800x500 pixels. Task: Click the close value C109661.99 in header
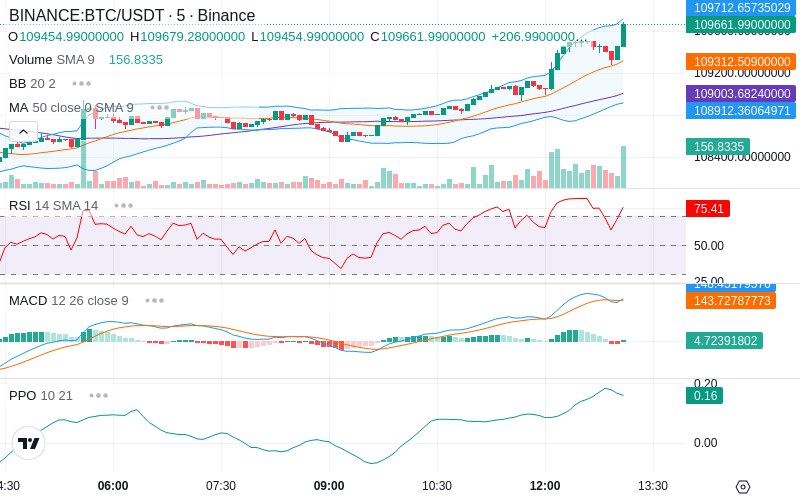(x=428, y=37)
